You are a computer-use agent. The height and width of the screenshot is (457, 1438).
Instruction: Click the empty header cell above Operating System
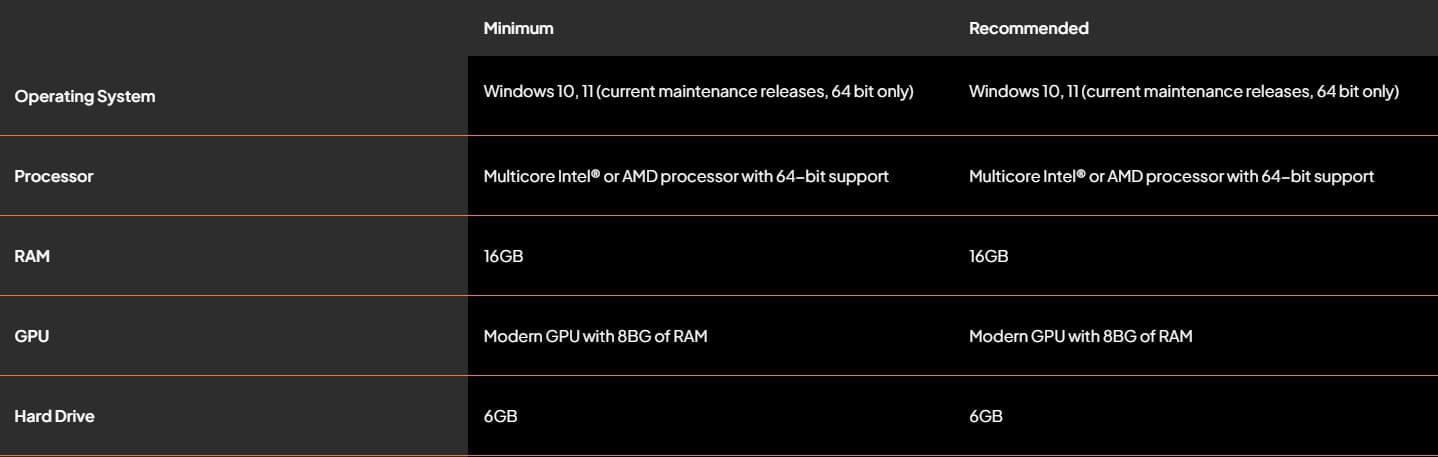click(233, 28)
